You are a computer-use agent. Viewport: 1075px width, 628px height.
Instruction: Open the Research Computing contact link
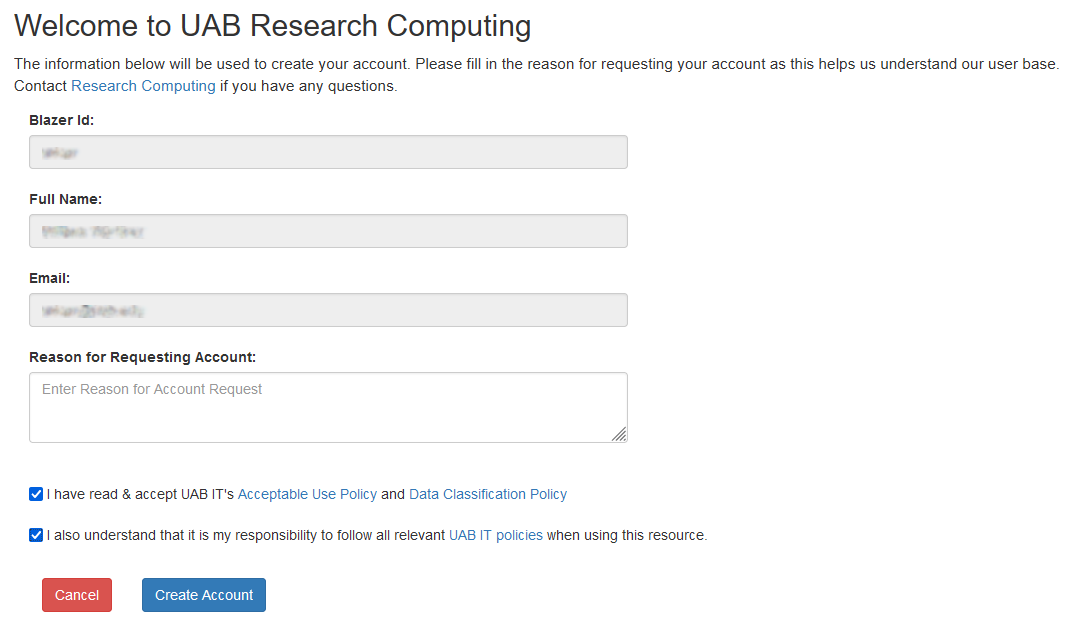pyautogui.click(x=143, y=86)
